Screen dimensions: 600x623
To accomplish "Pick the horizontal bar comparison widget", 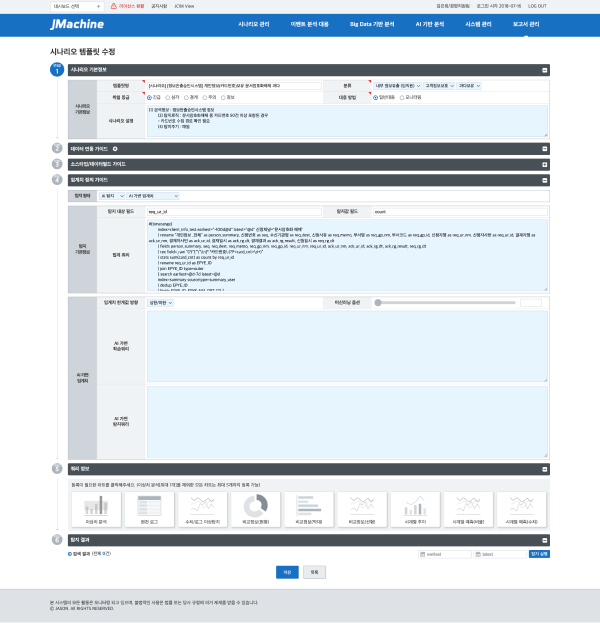I will 309,508.
